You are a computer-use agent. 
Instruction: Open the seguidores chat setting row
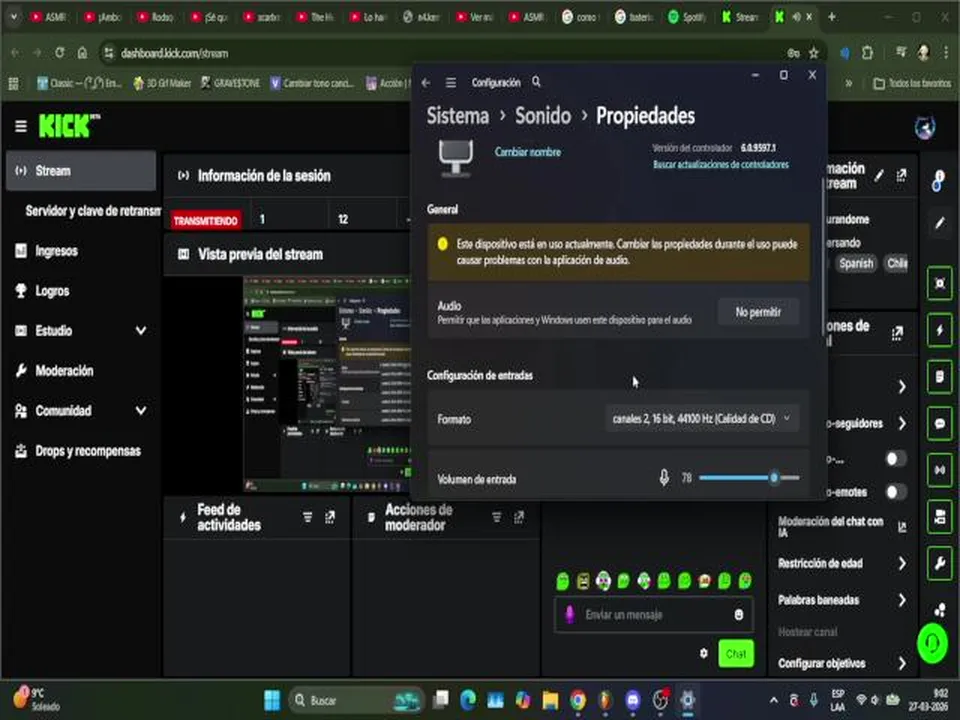coord(868,423)
